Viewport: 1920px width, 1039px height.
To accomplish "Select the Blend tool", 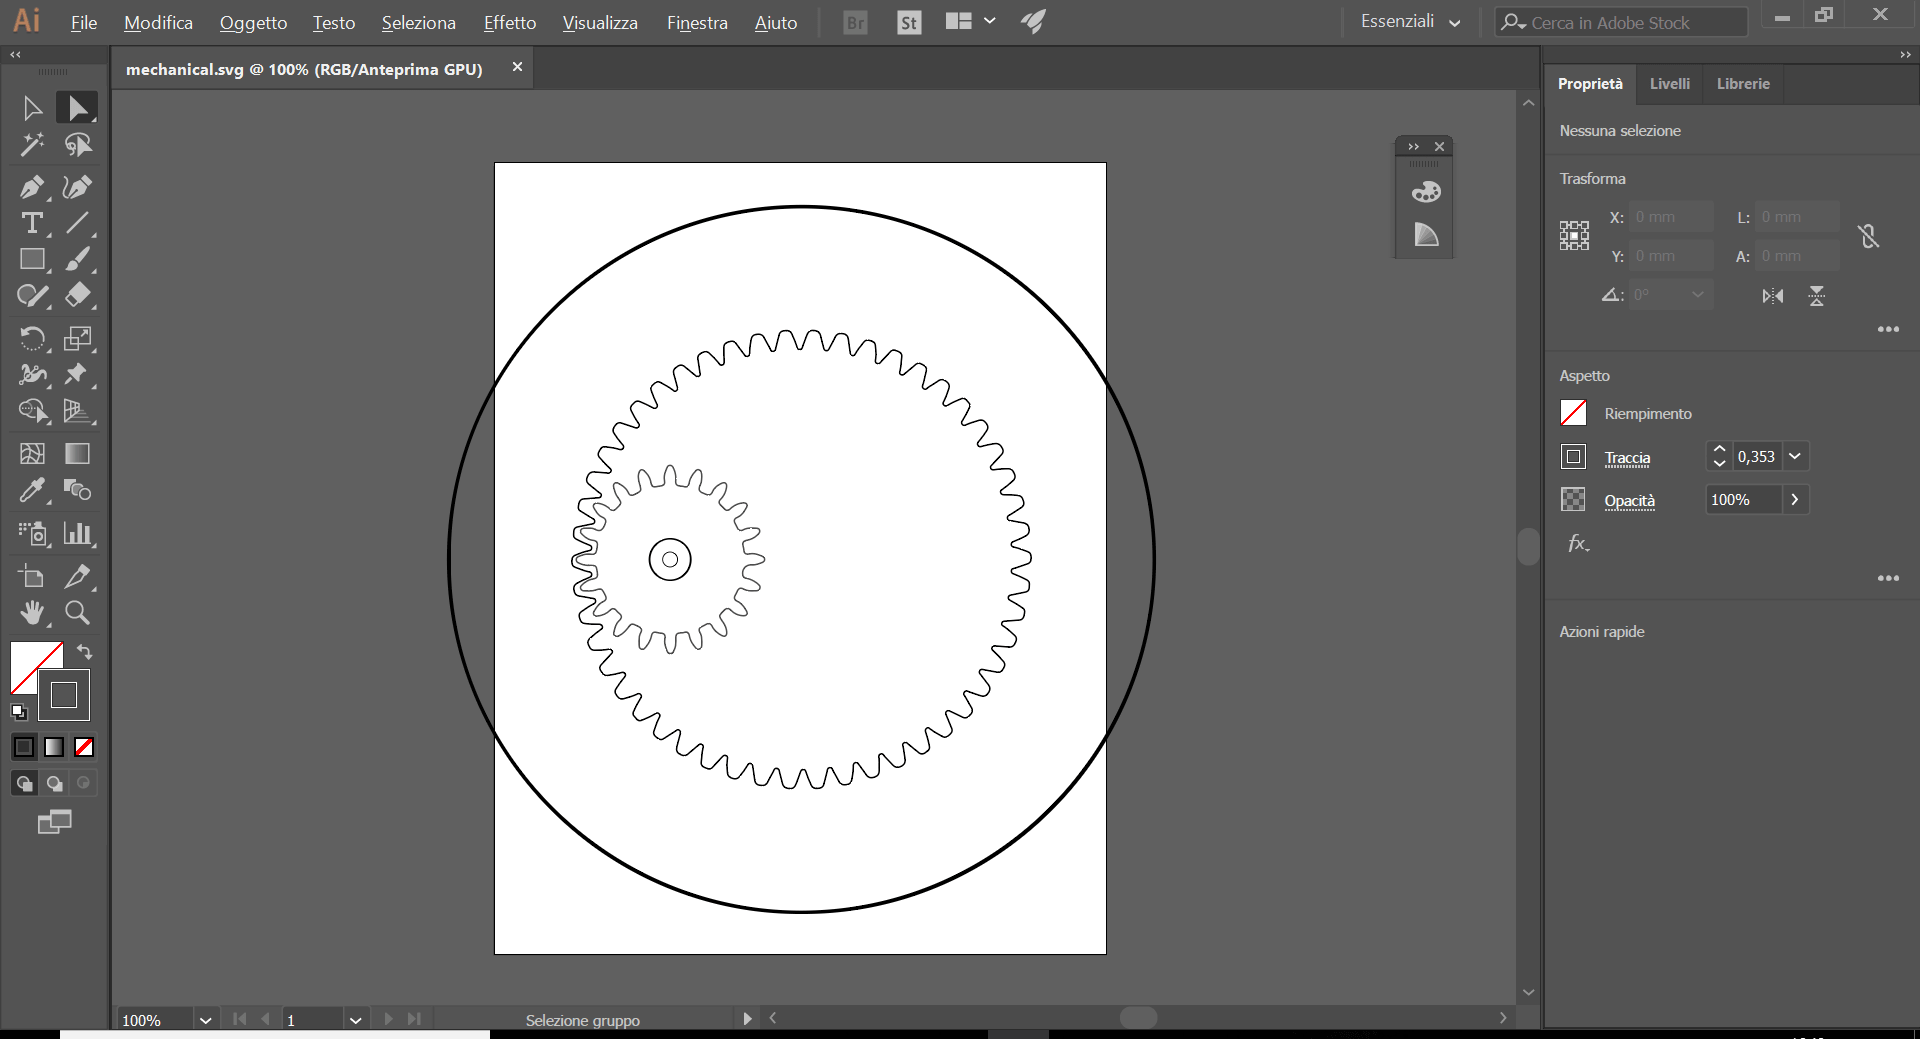I will tap(77, 490).
